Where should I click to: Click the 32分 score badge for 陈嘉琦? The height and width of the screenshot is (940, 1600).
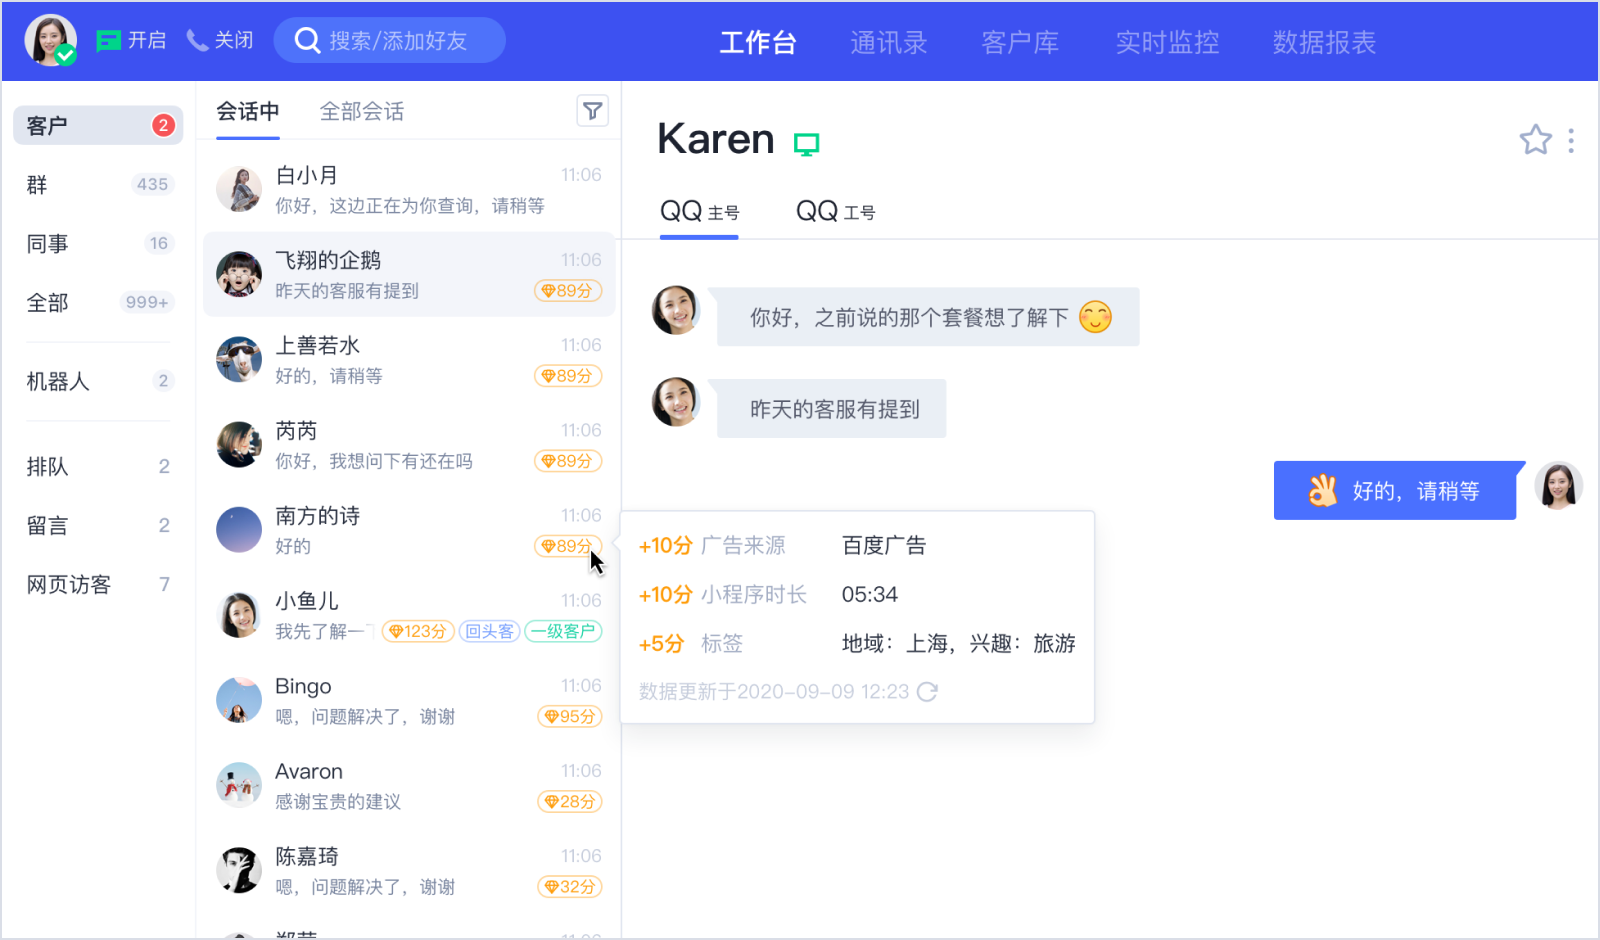tap(570, 886)
